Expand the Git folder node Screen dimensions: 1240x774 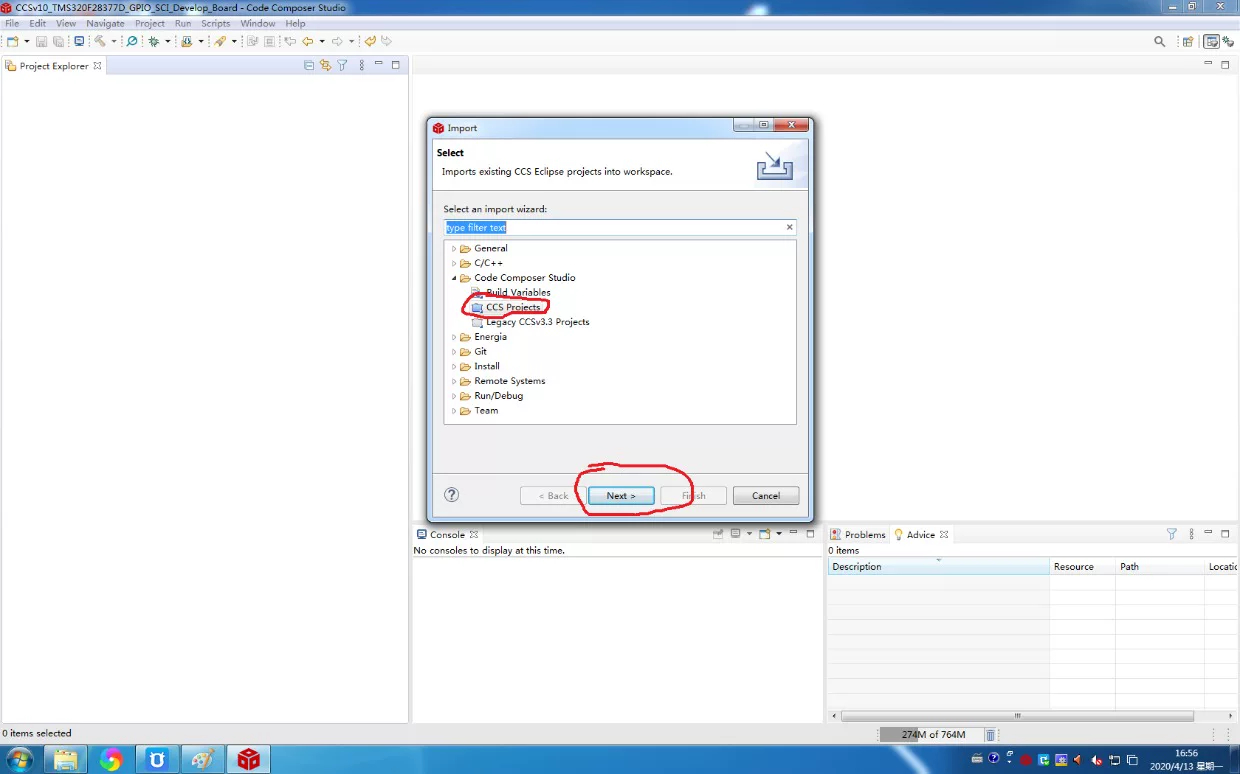(x=454, y=352)
